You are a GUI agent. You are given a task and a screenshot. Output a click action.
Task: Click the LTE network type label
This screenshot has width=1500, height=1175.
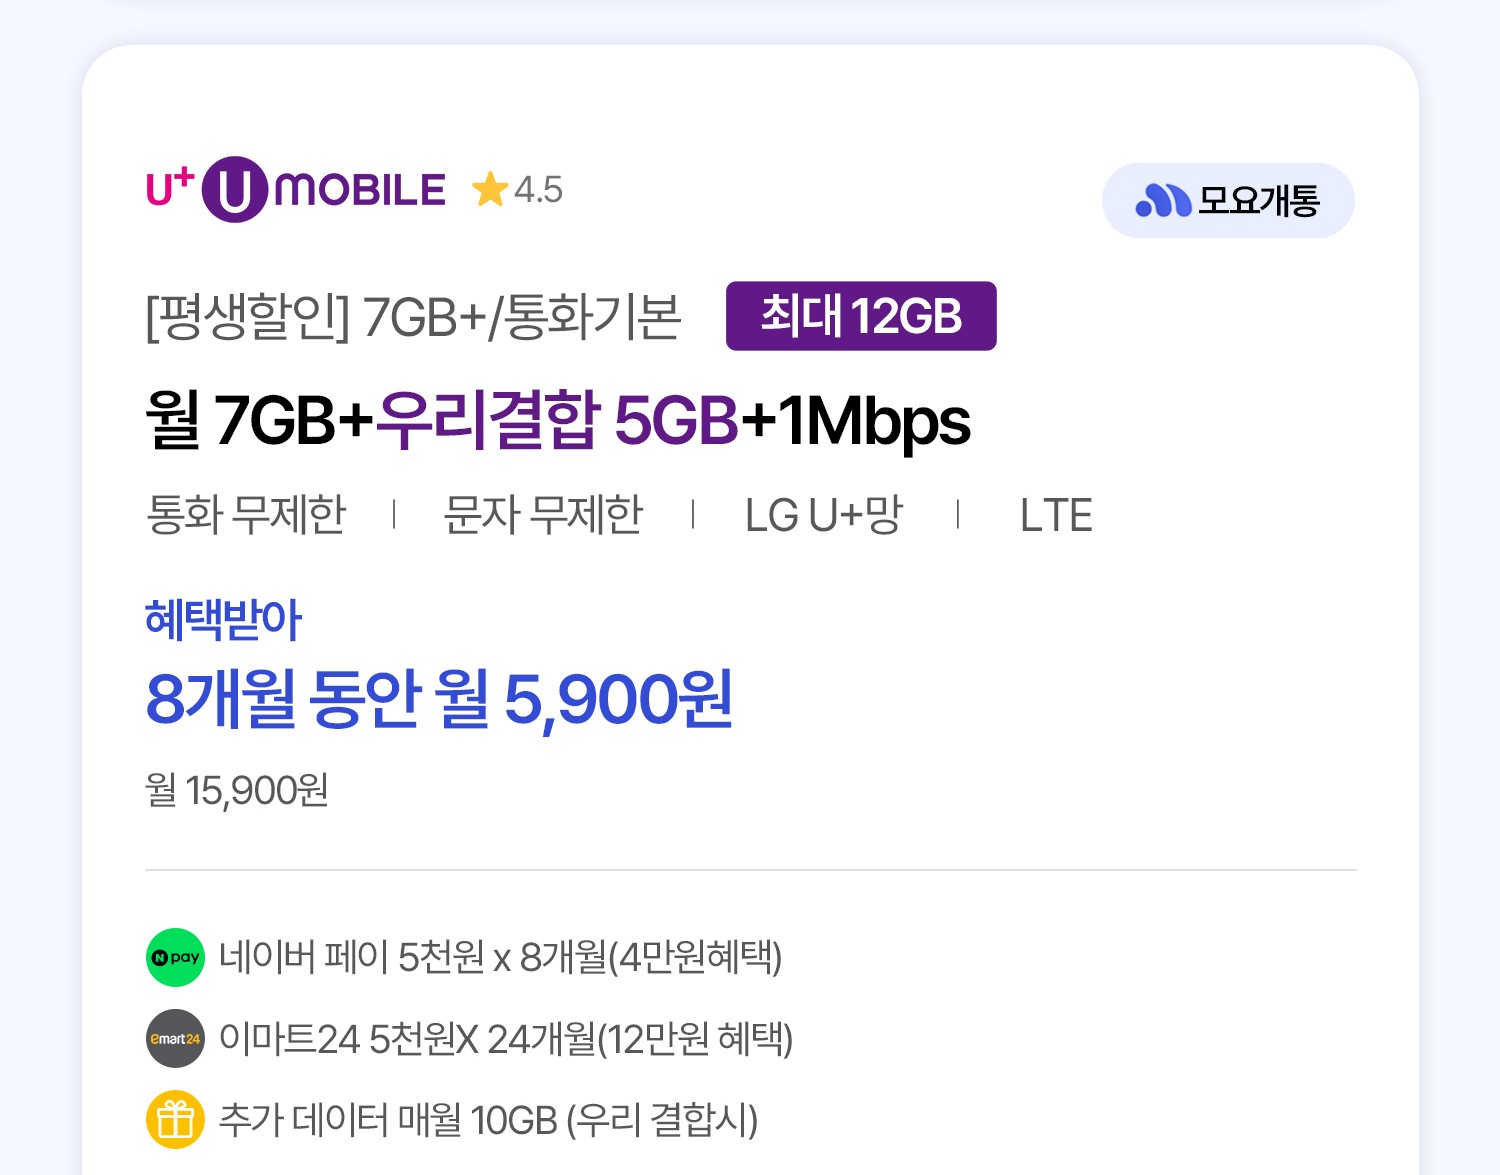pos(1056,515)
